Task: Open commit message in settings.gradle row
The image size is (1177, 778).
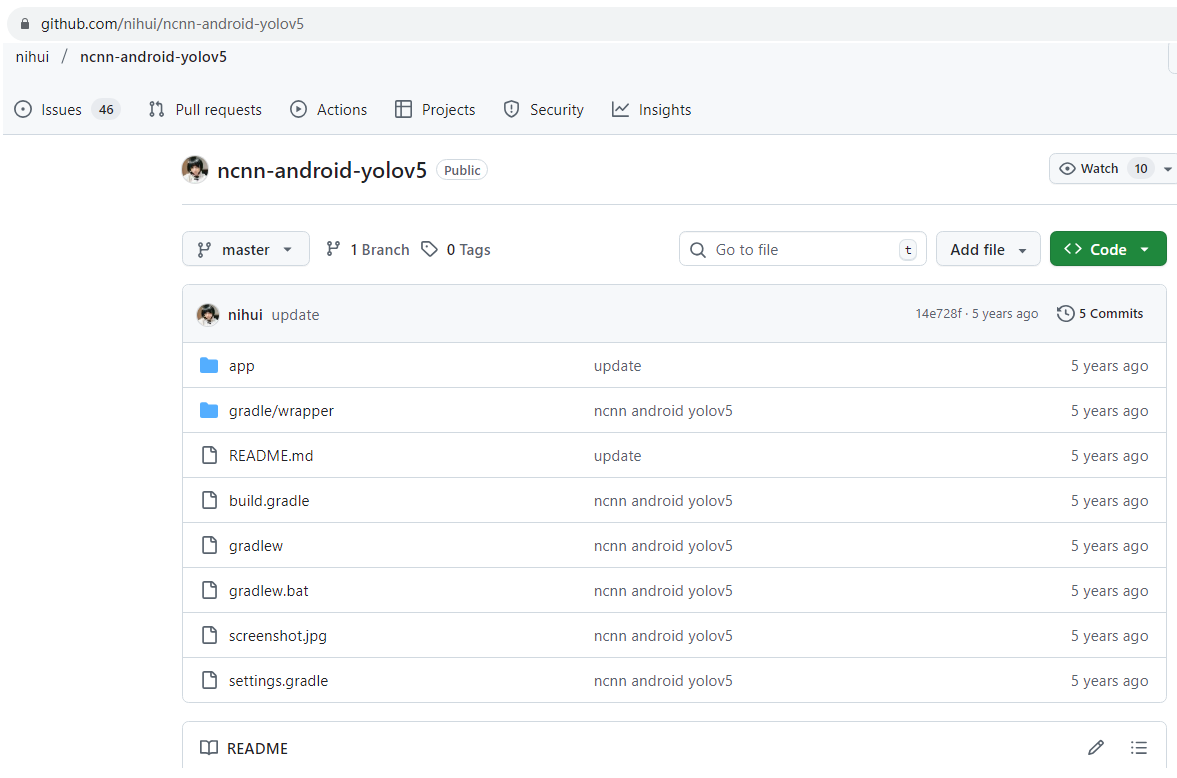Action: 663,681
